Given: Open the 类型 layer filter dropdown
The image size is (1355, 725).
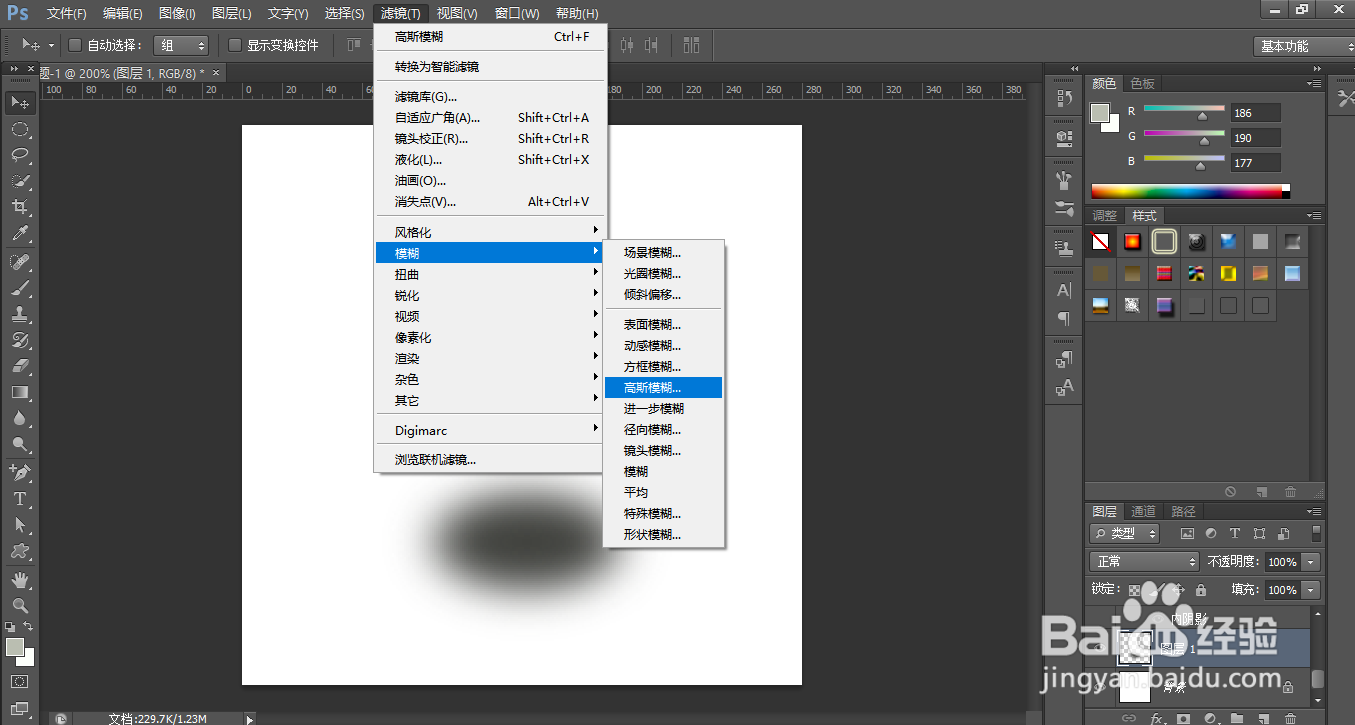Looking at the screenshot, I should pos(1125,534).
